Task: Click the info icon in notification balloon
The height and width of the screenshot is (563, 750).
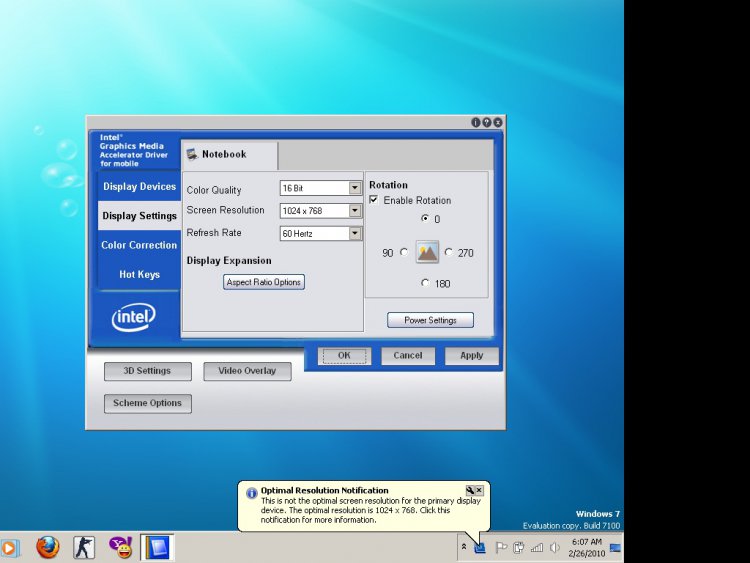Action: click(x=252, y=493)
